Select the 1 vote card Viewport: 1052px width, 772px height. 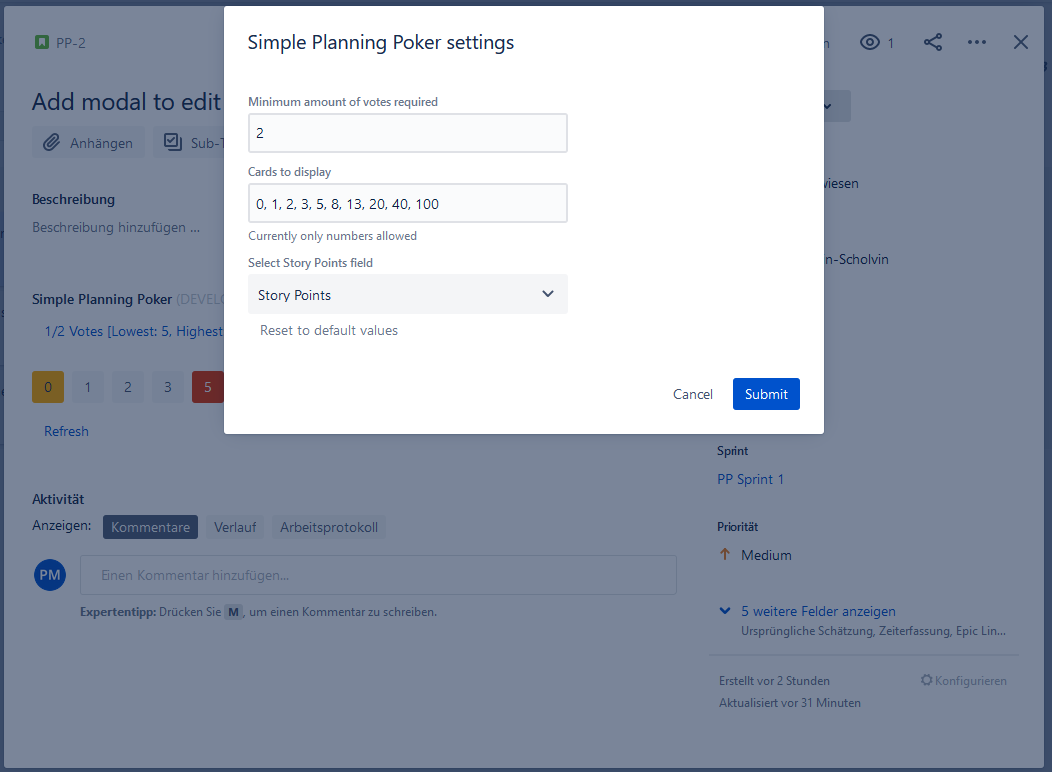tap(88, 387)
